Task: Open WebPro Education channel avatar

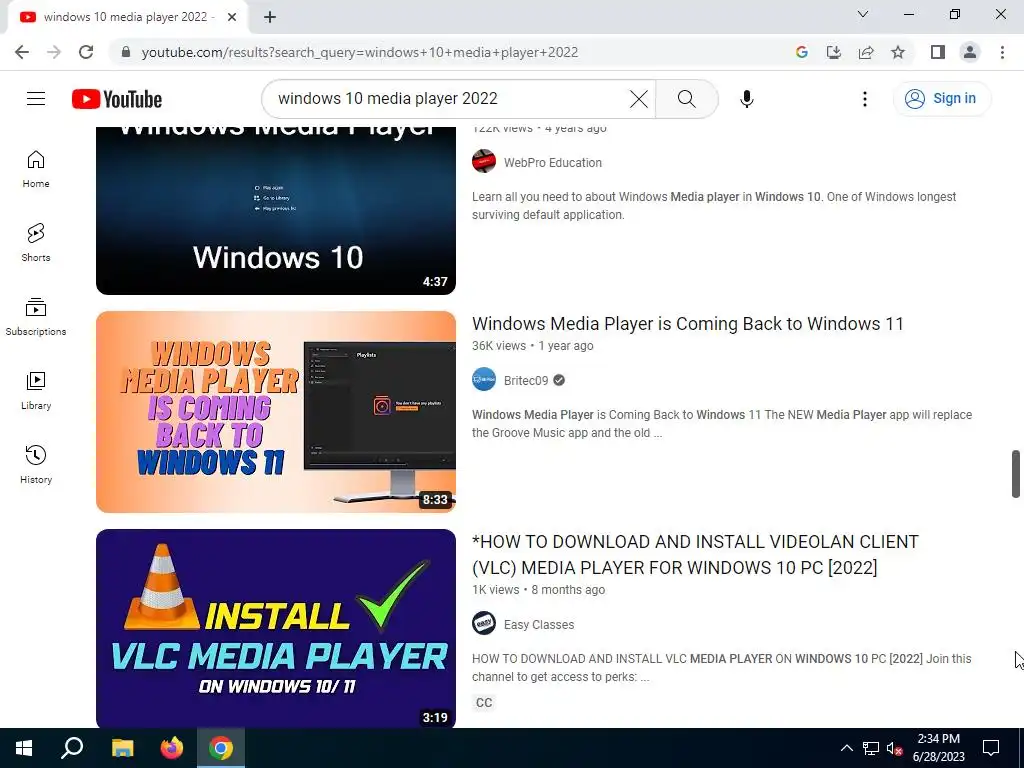Action: click(484, 161)
